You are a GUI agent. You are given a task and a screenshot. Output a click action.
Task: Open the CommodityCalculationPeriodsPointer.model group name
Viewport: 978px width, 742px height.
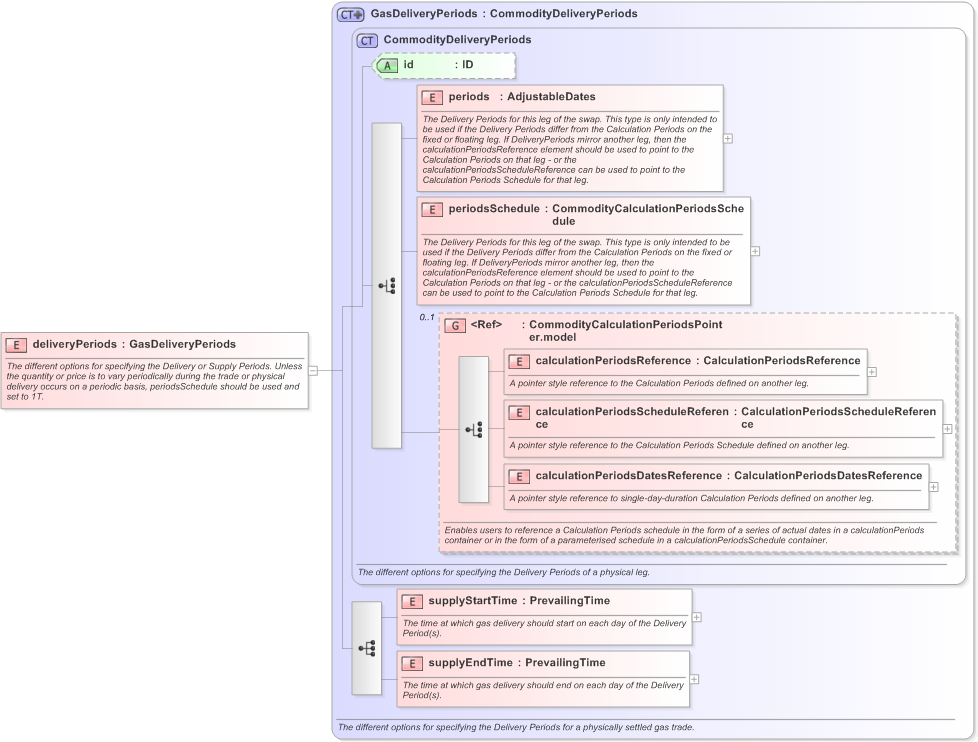point(626,330)
